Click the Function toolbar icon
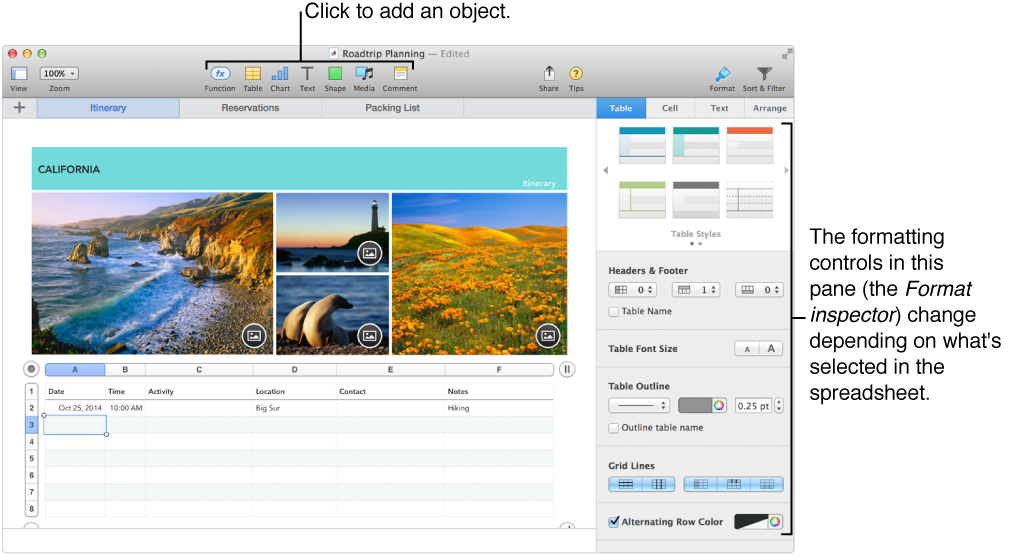This screenshot has width=1016, height=558. [x=220, y=74]
